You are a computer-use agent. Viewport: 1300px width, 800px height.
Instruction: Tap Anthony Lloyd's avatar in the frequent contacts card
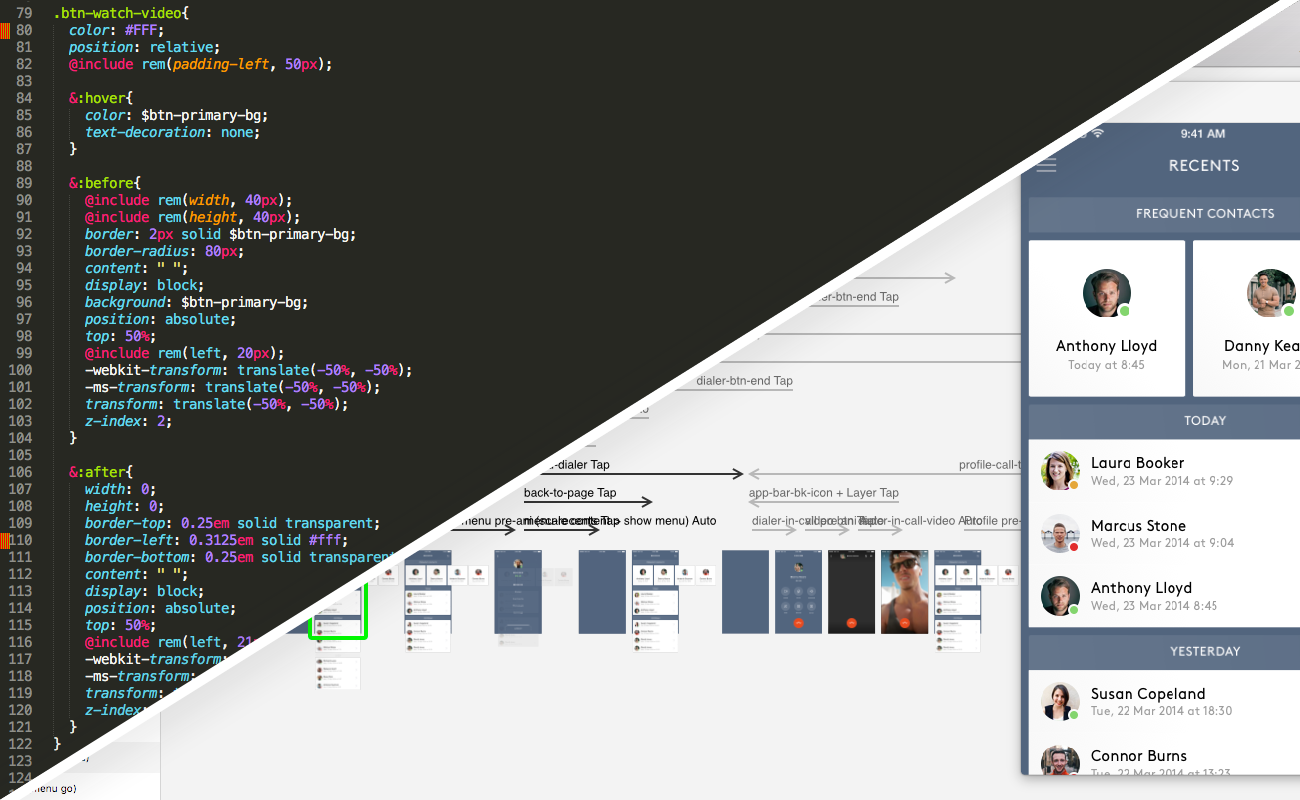[x=1107, y=294]
